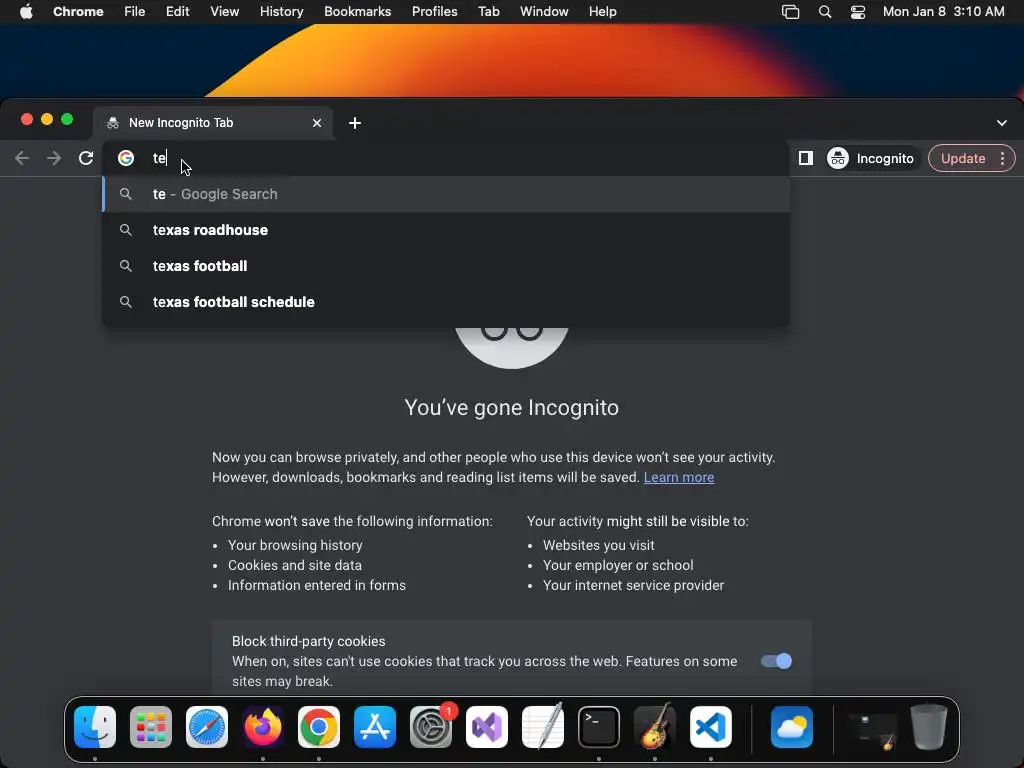Click the forward navigation arrow
The height and width of the screenshot is (768, 1024).
54,158
